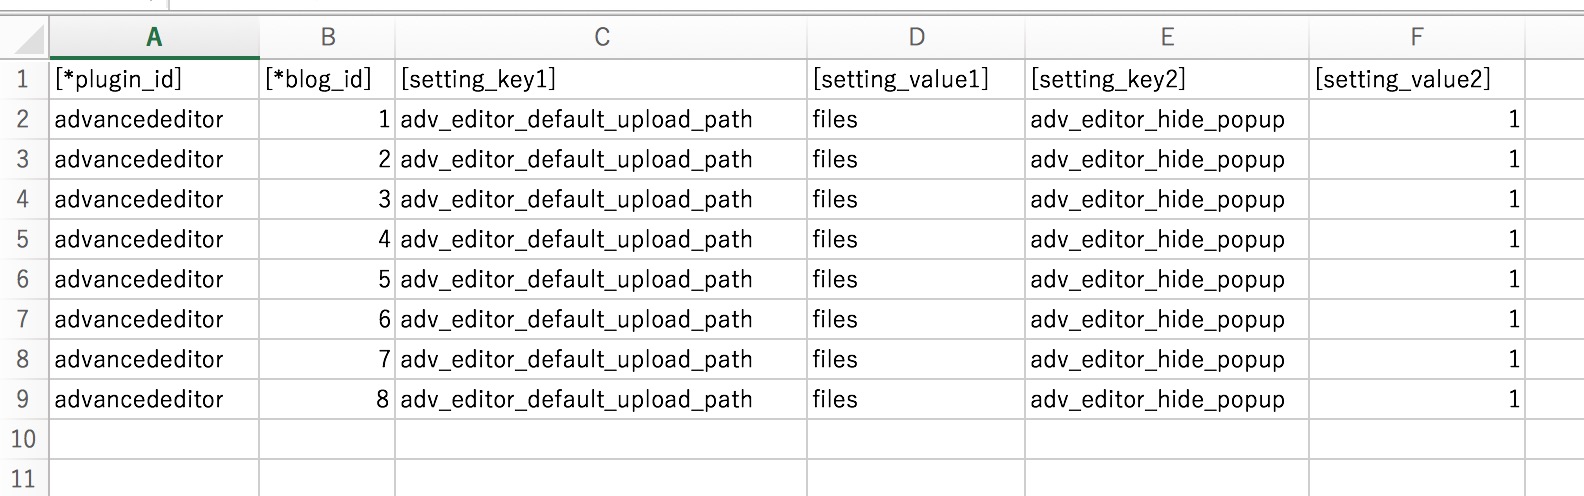Select column C header
Viewport: 1584px width, 496px height.
601,38
